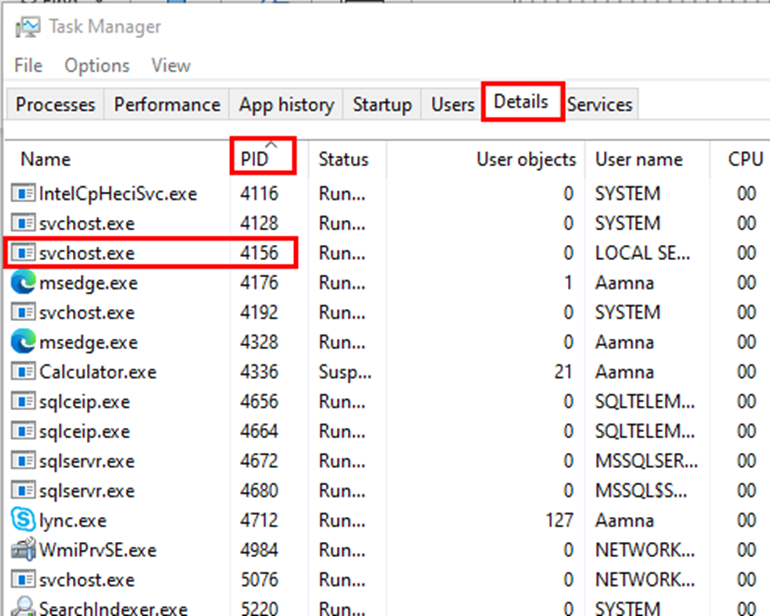Image resolution: width=770 pixels, height=616 pixels.
Task: Open the File menu
Action: click(28, 65)
